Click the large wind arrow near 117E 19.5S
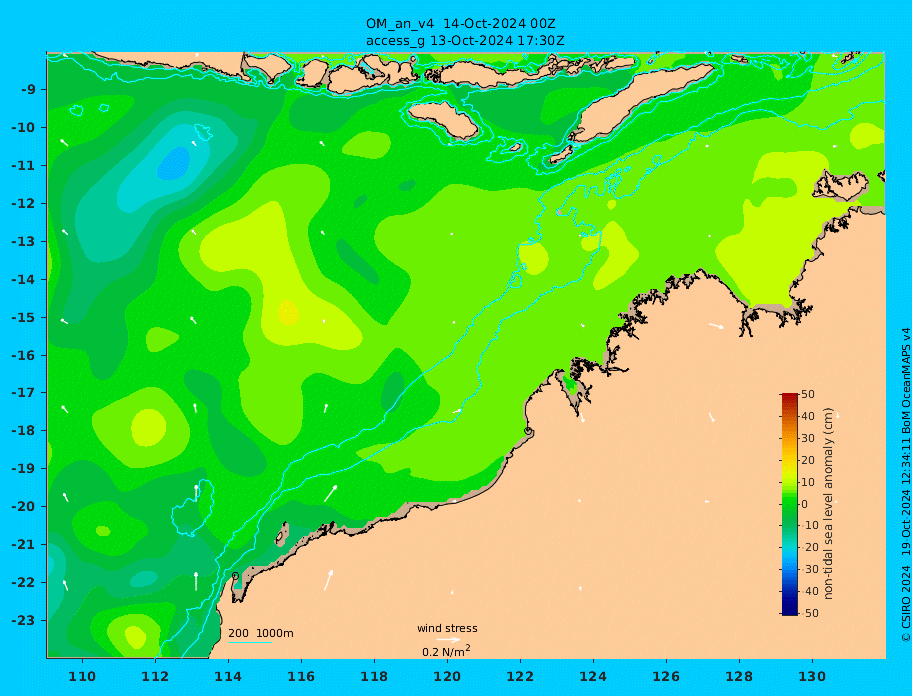This screenshot has width=912, height=696. (x=330, y=493)
